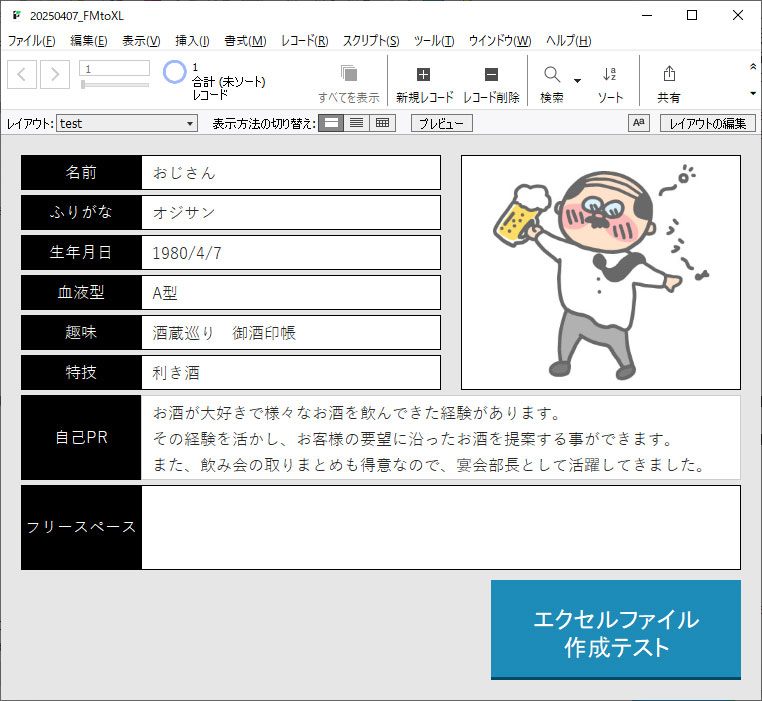
Task: Expand the search options dropdown arrow
Action: click(x=577, y=81)
